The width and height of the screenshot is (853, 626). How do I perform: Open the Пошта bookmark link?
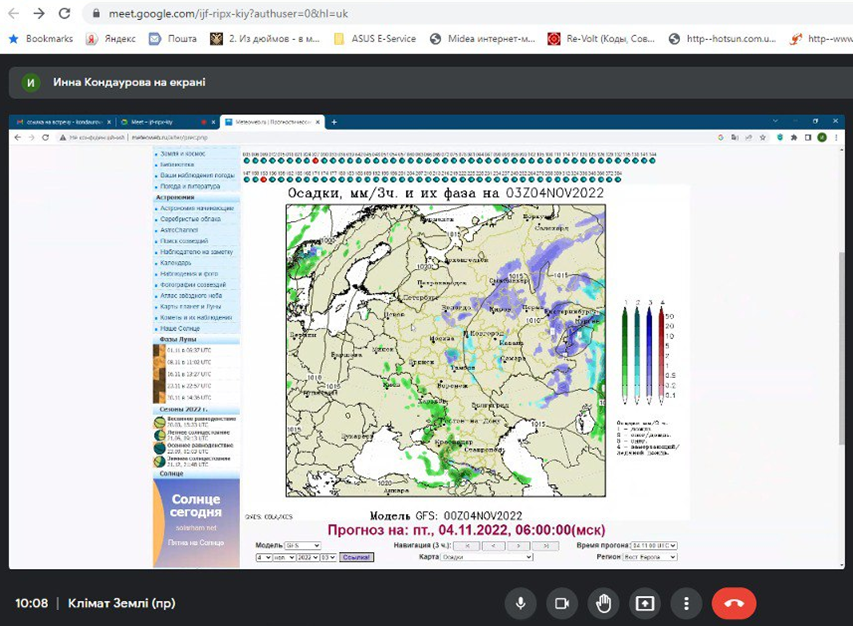pos(173,39)
